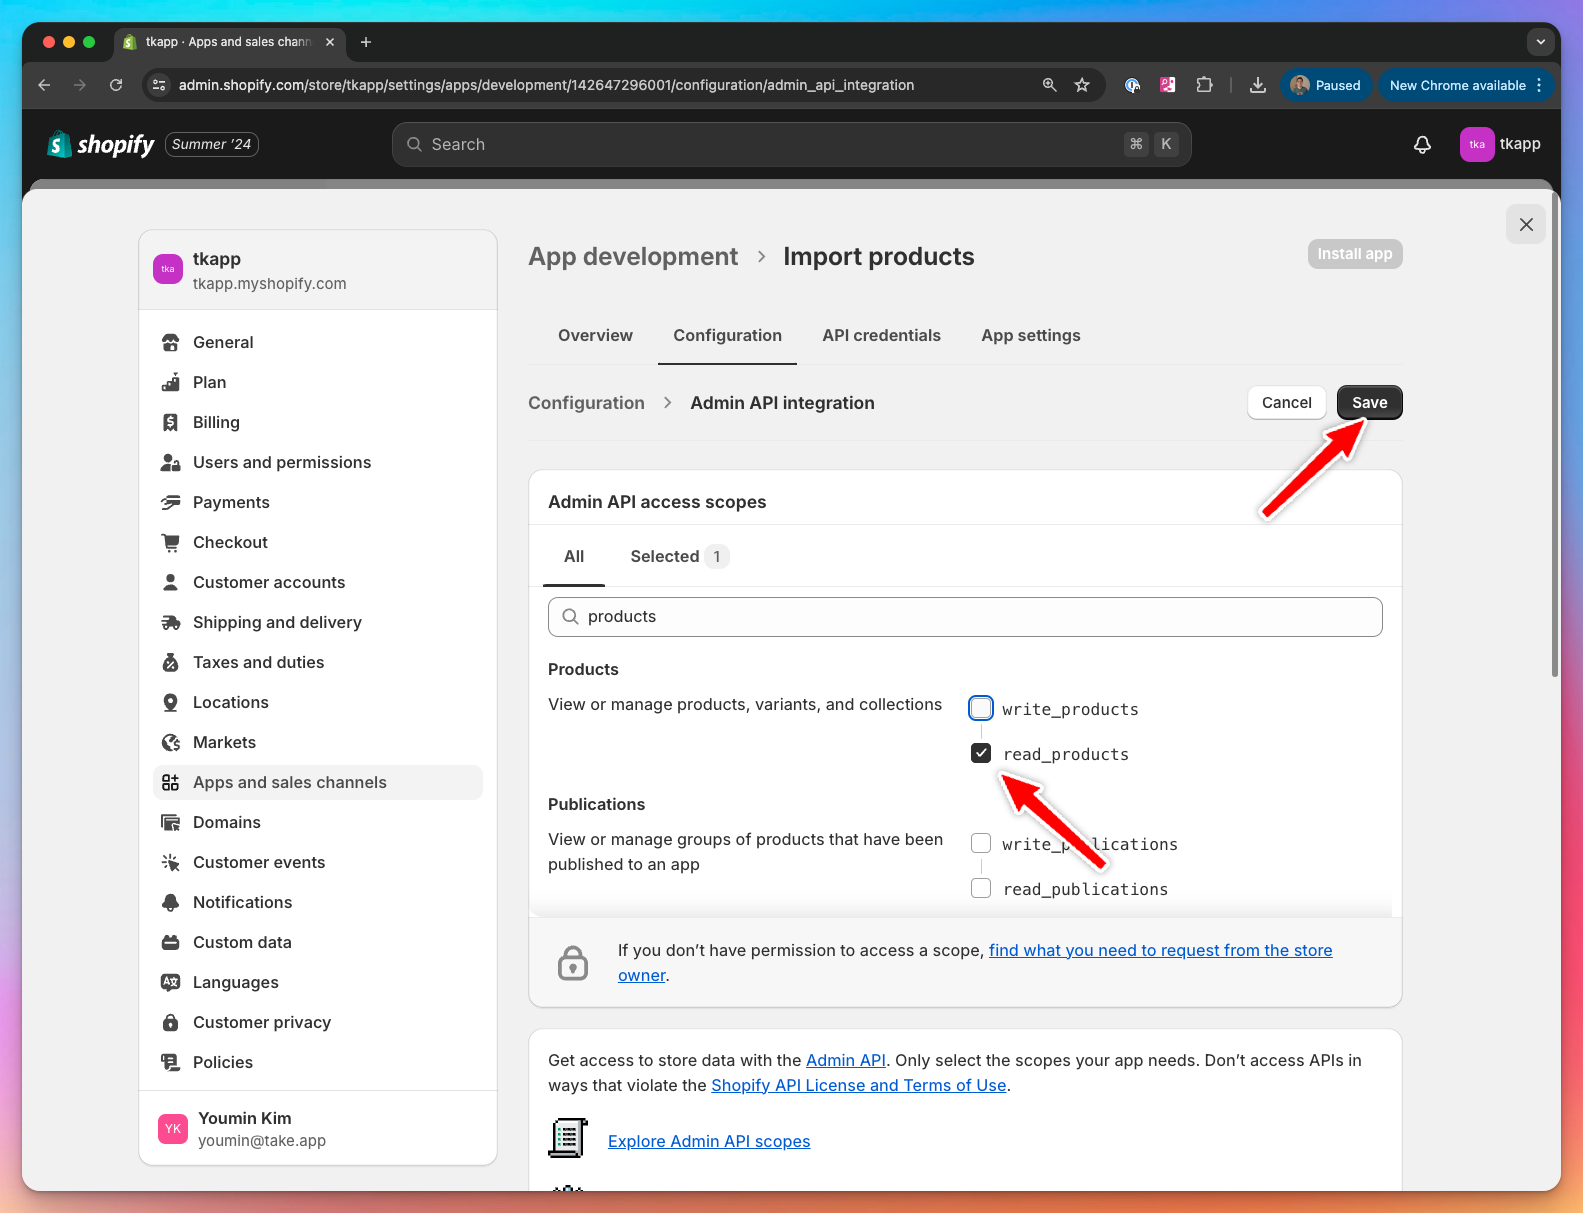Enable the read_publications scope checkbox
Screen dimensions: 1583x1213
point(981,888)
